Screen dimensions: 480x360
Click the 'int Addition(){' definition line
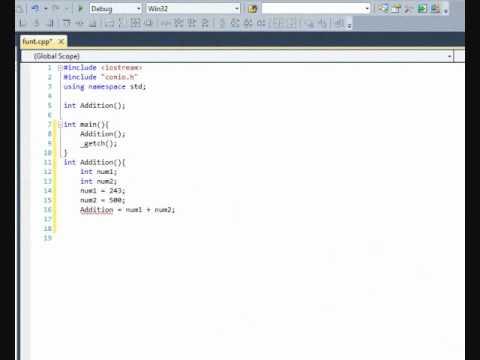94,162
